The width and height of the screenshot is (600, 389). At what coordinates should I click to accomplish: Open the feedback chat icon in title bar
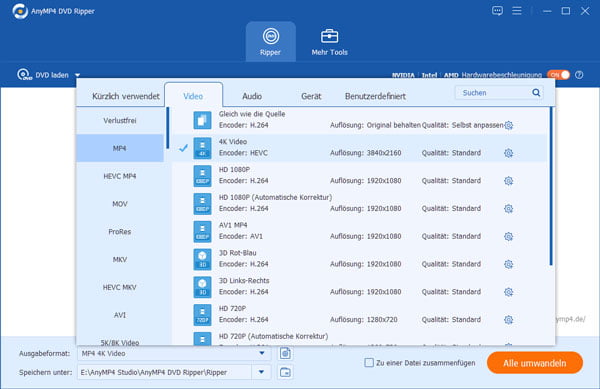pyautogui.click(x=497, y=11)
